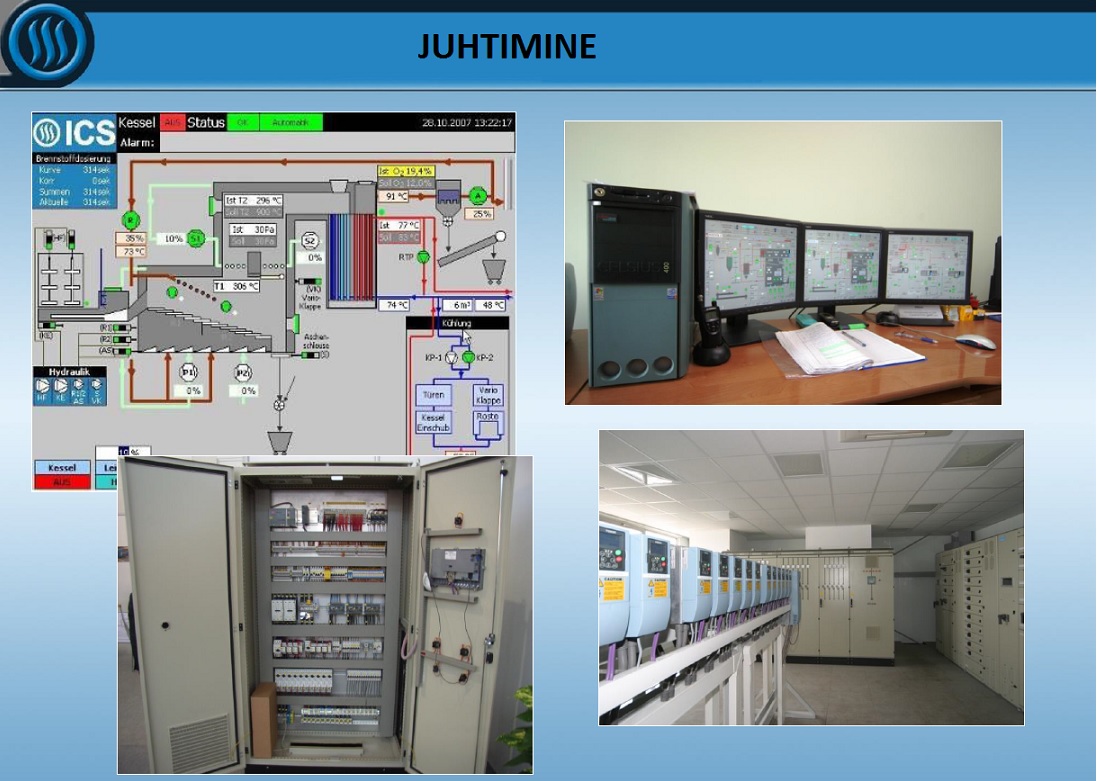Image resolution: width=1097 pixels, height=781 pixels.
Task: Click the S1 fan symbol
Action: pyautogui.click(x=197, y=238)
